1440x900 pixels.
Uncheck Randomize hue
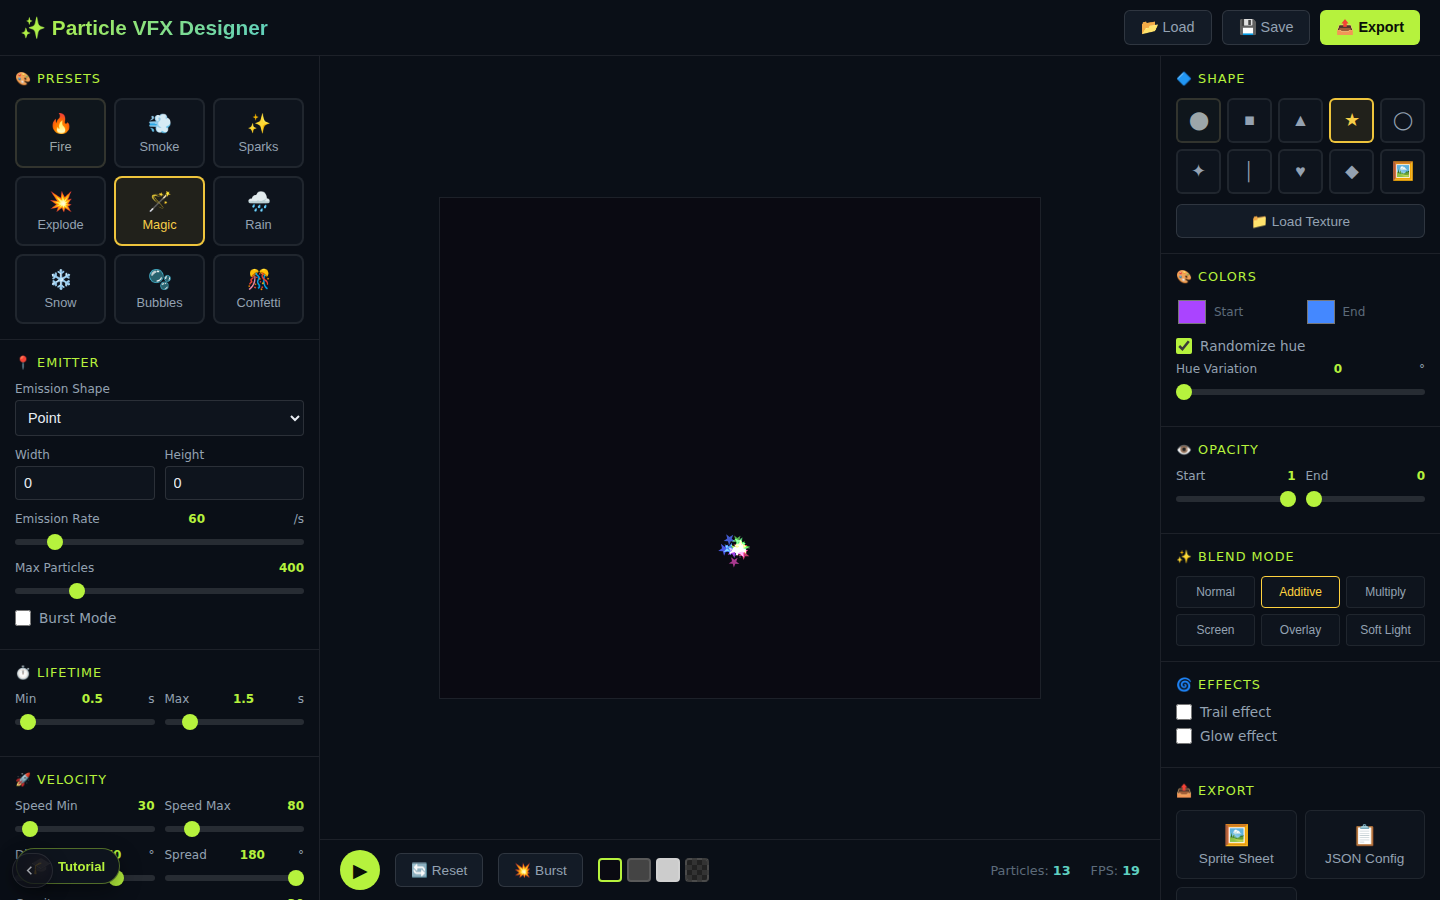pyautogui.click(x=1184, y=346)
